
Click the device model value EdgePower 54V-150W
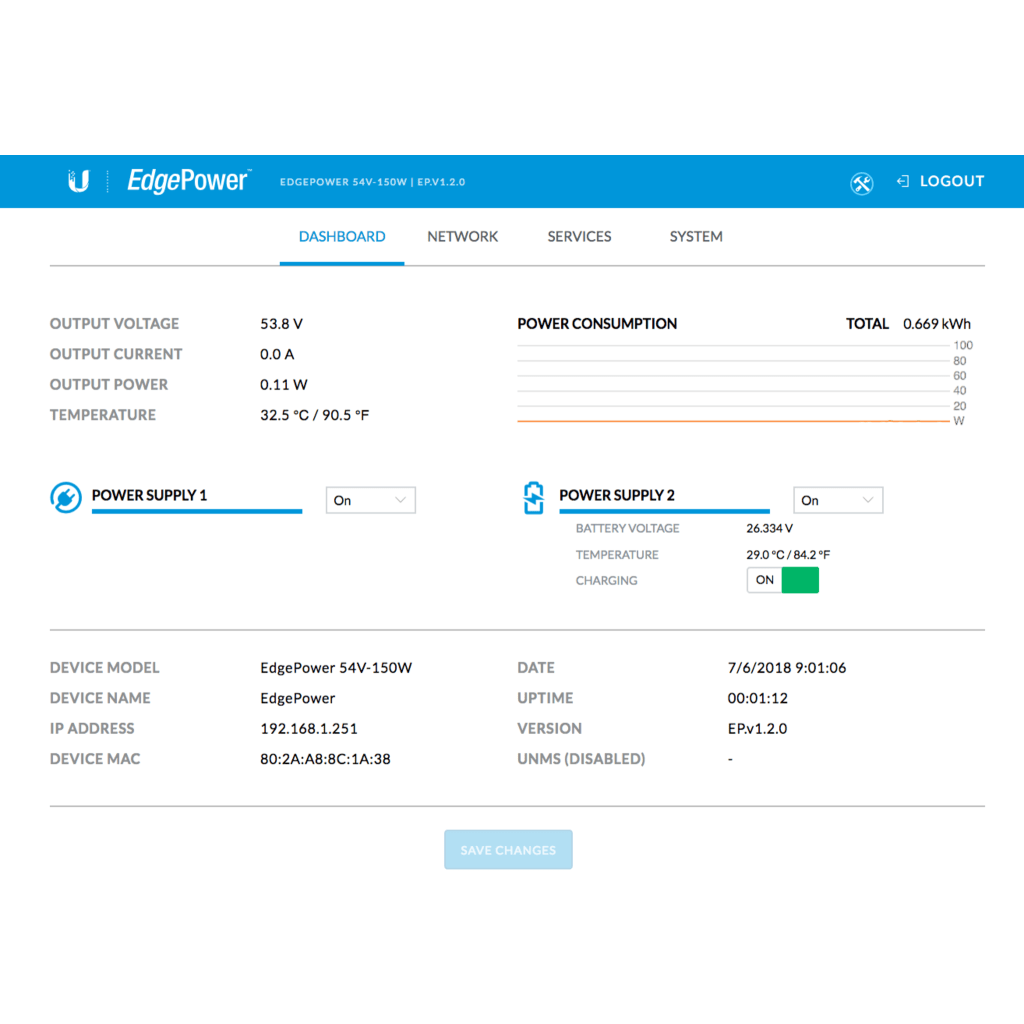click(x=336, y=667)
